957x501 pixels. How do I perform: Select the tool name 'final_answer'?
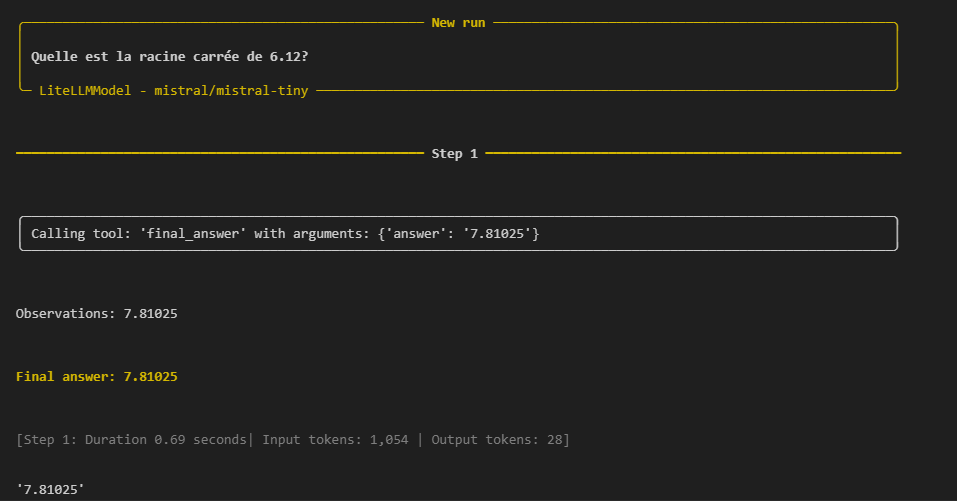[193, 233]
